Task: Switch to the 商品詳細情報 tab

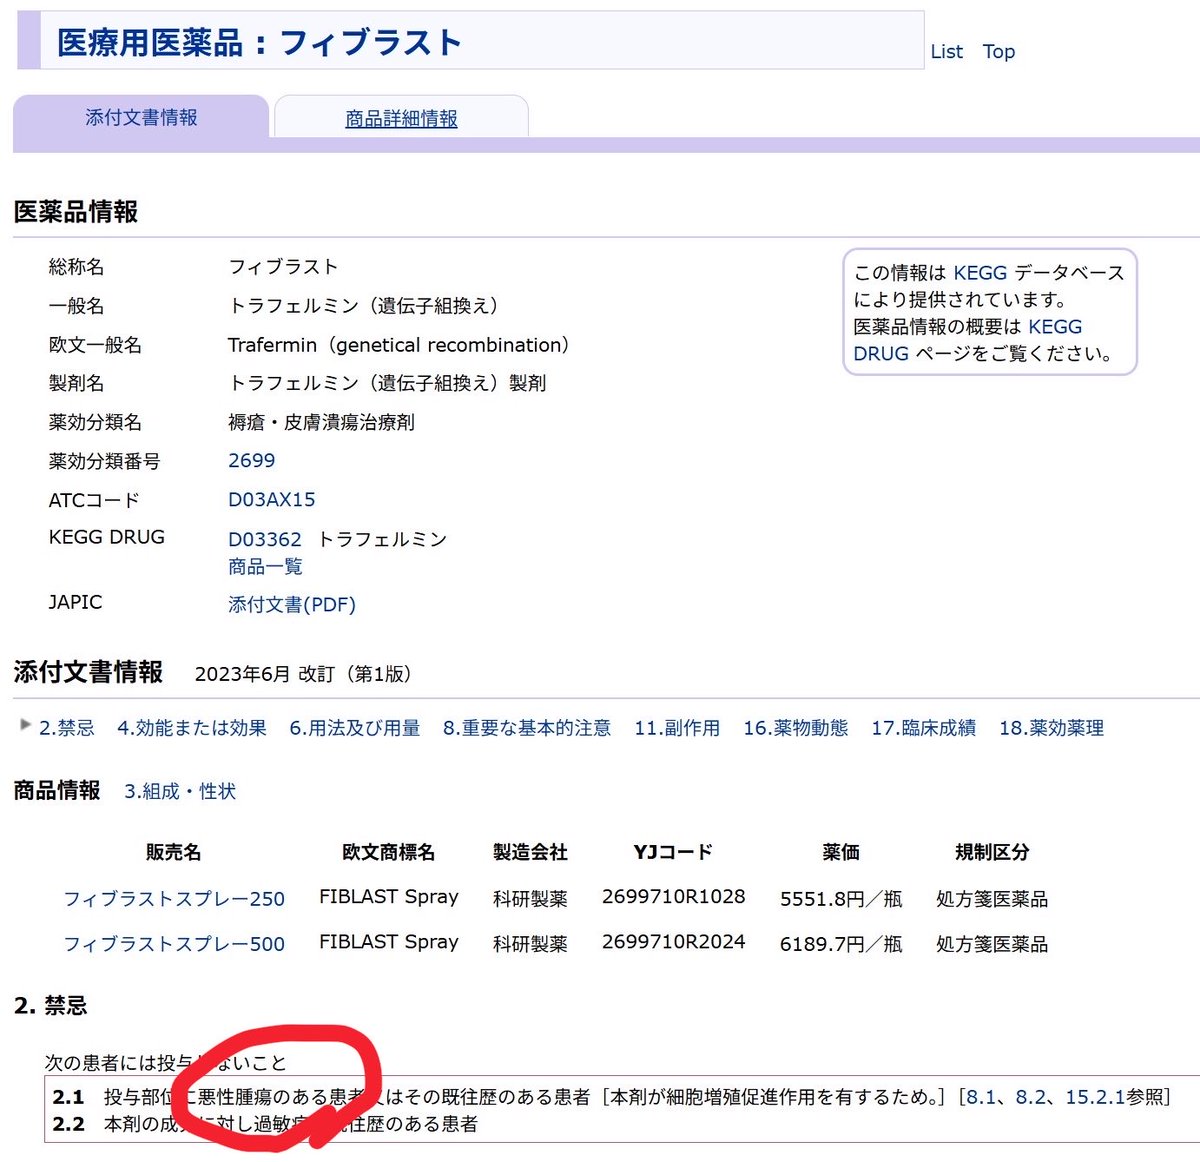Action: coord(401,118)
